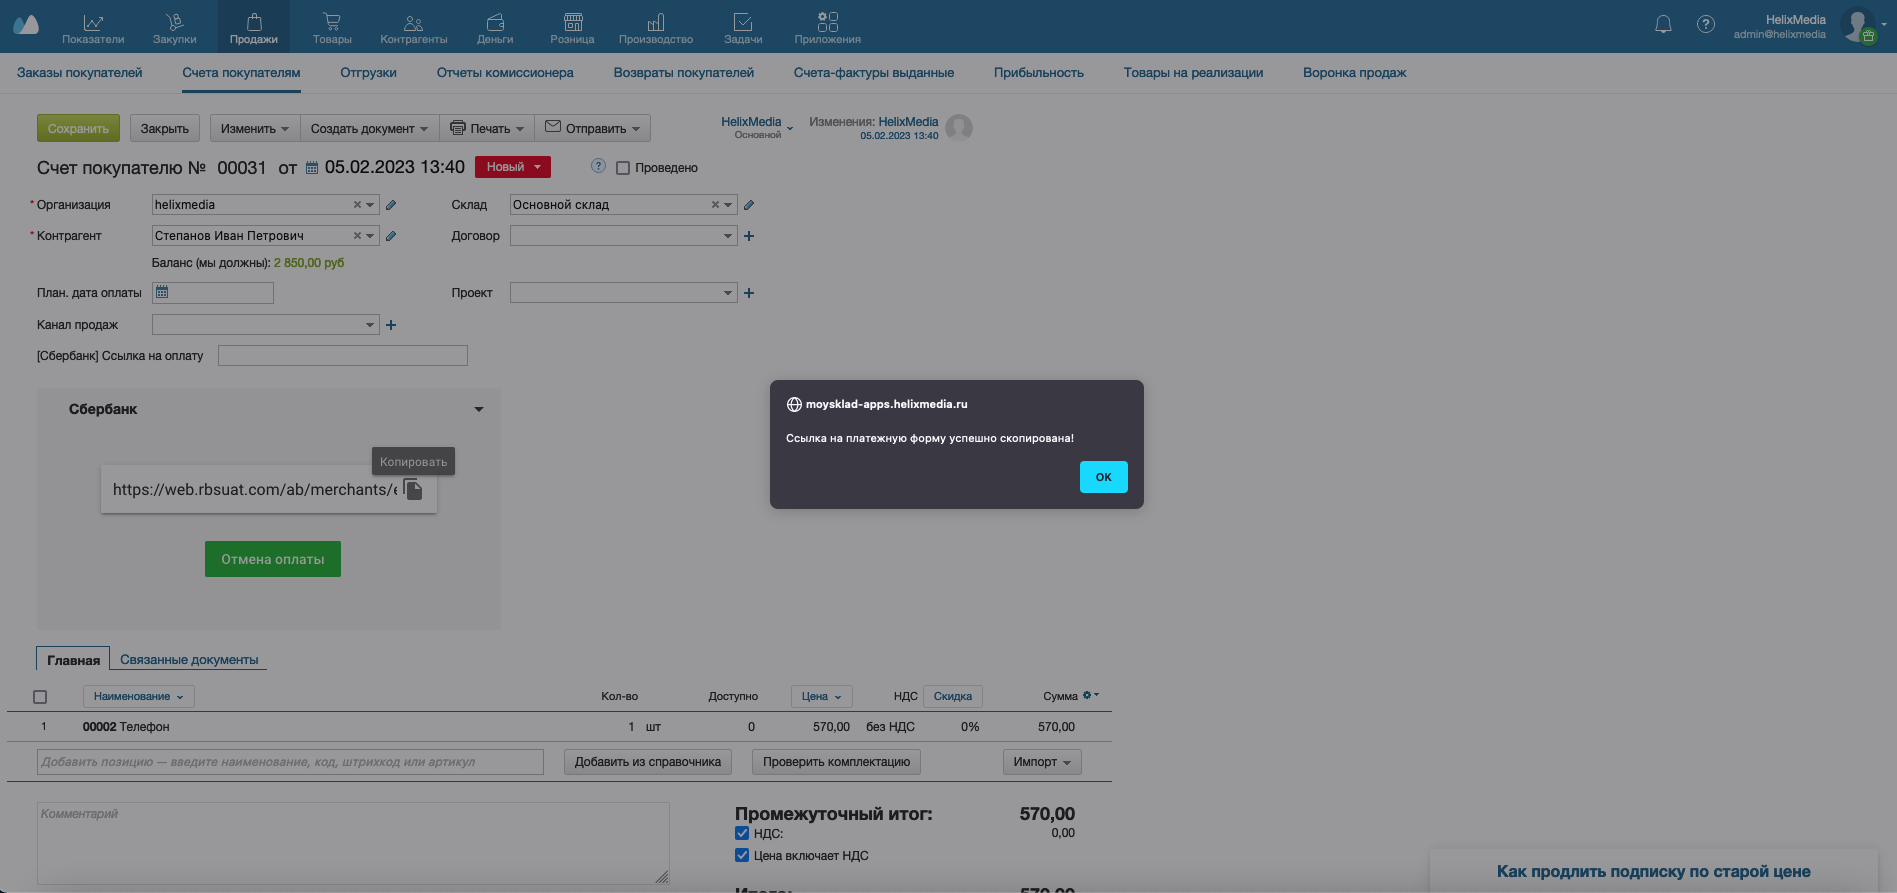Open the Деньги section
The image size is (1897, 893).
tap(495, 28)
